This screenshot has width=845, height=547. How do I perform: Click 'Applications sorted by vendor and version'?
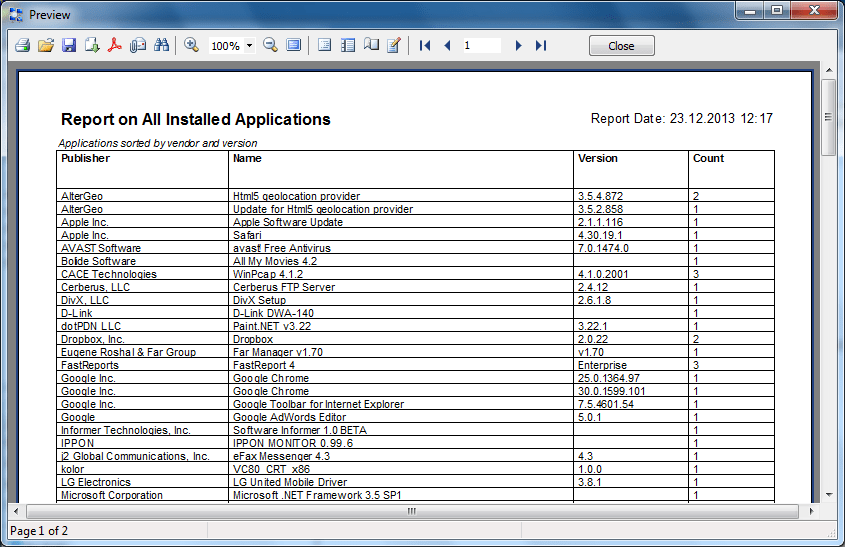[157, 143]
